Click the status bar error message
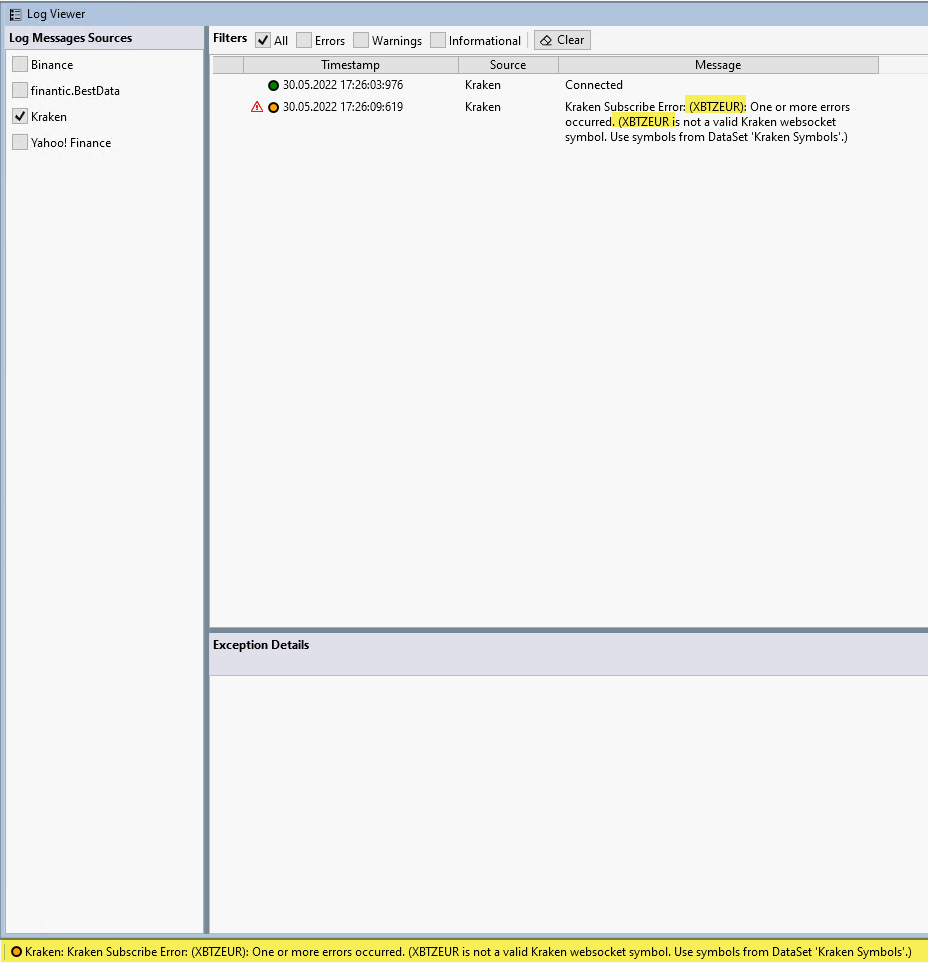 pos(468,952)
